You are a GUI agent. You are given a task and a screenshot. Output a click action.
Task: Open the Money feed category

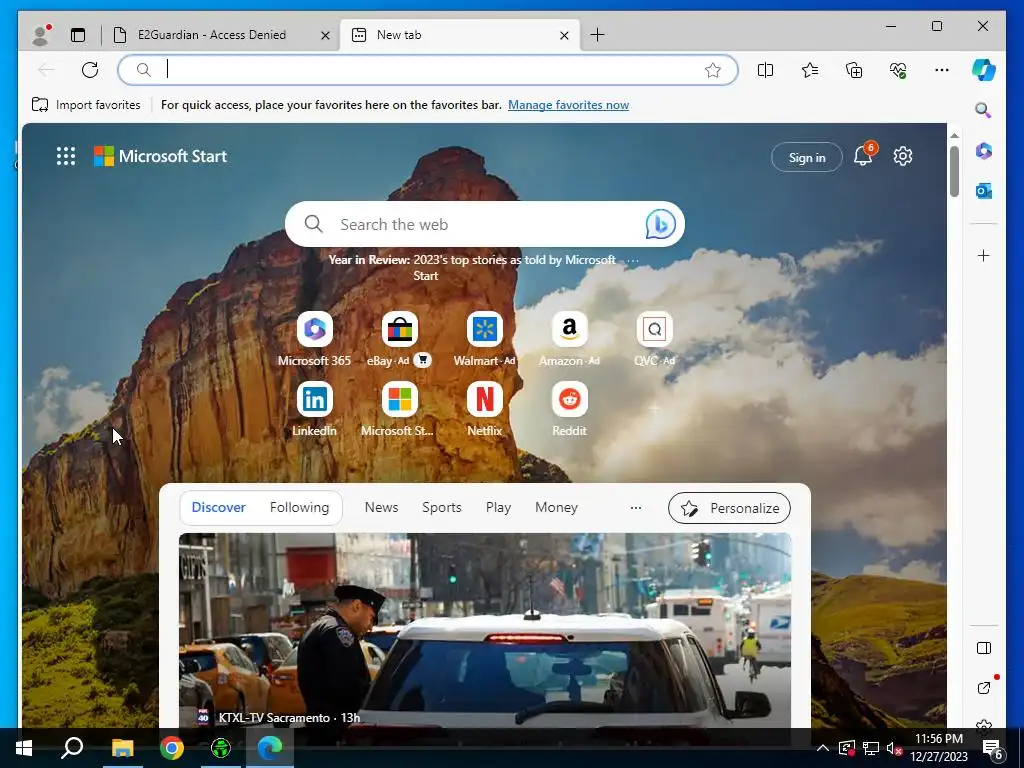coord(556,507)
